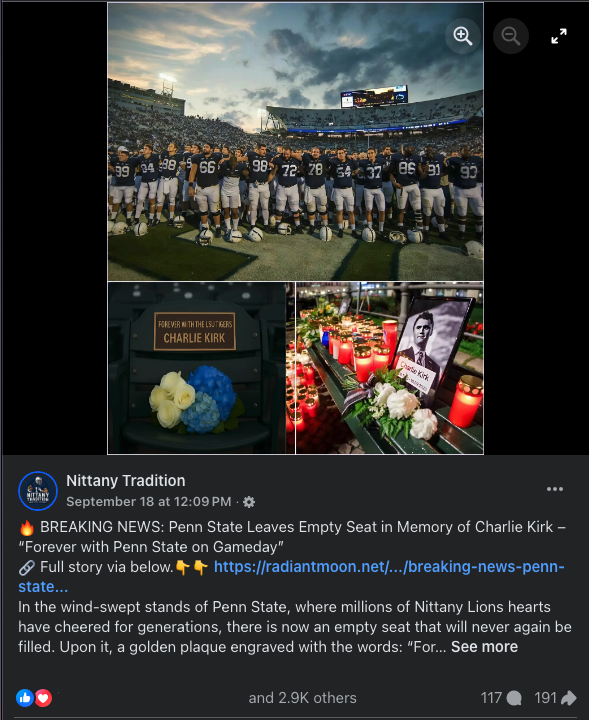Viewport: 589px width, 720px height.
Task: Click the red heart Love reaction icon
Action: click(43, 698)
